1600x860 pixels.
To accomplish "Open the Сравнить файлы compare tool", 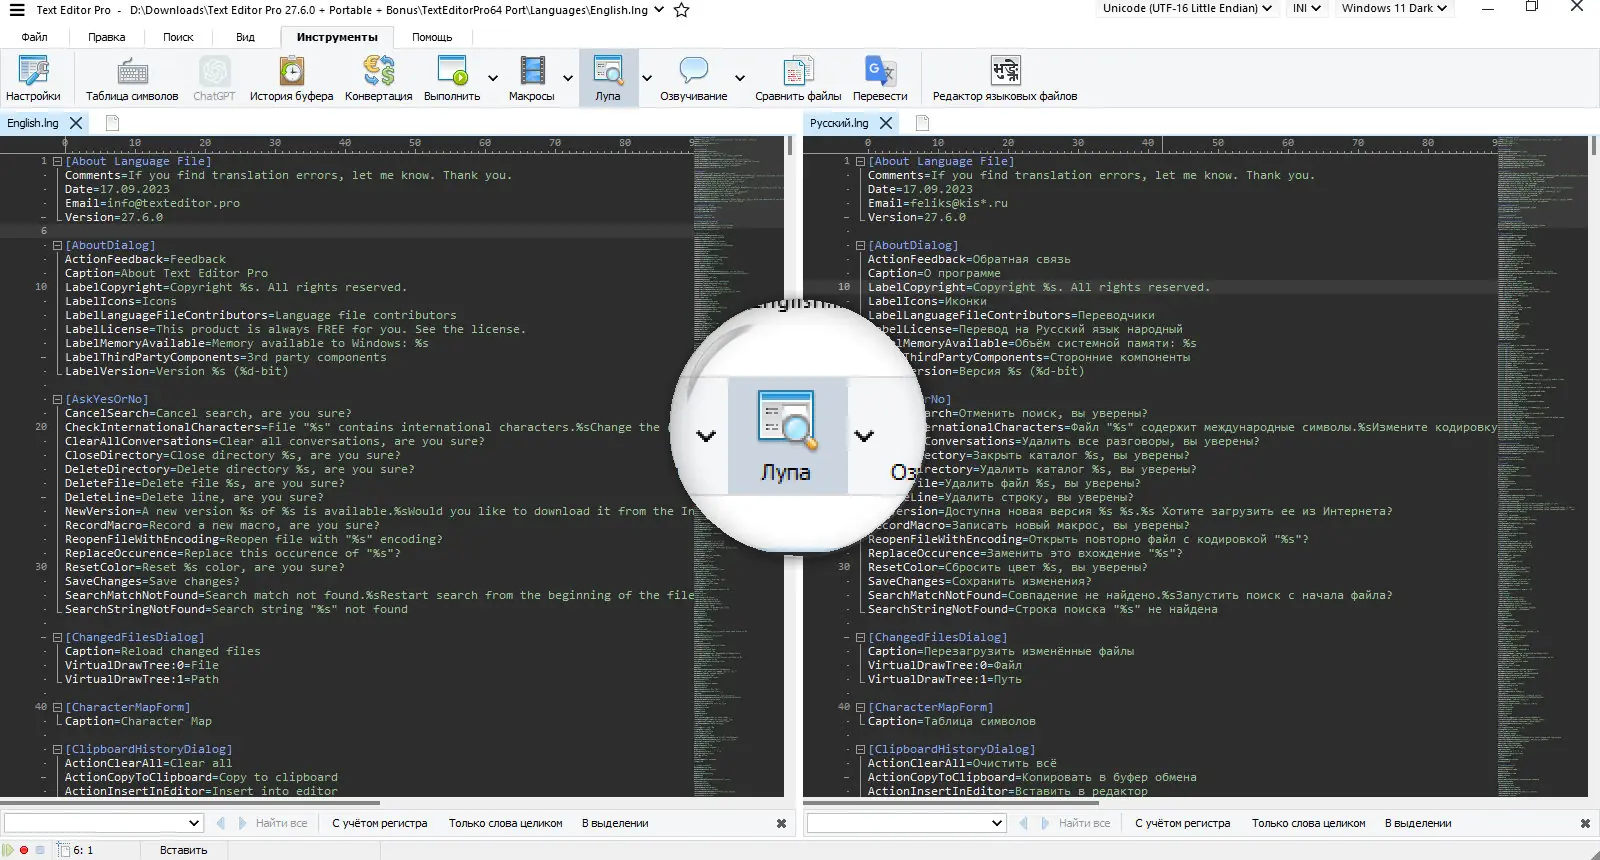I will coord(798,78).
